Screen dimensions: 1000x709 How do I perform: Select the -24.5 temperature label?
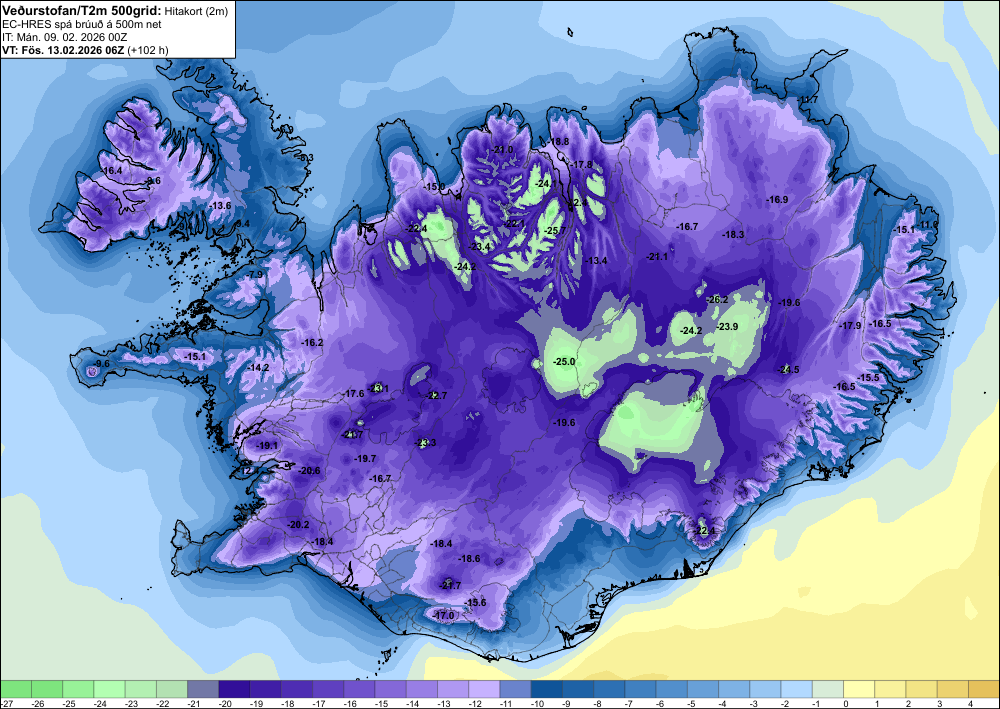789,370
